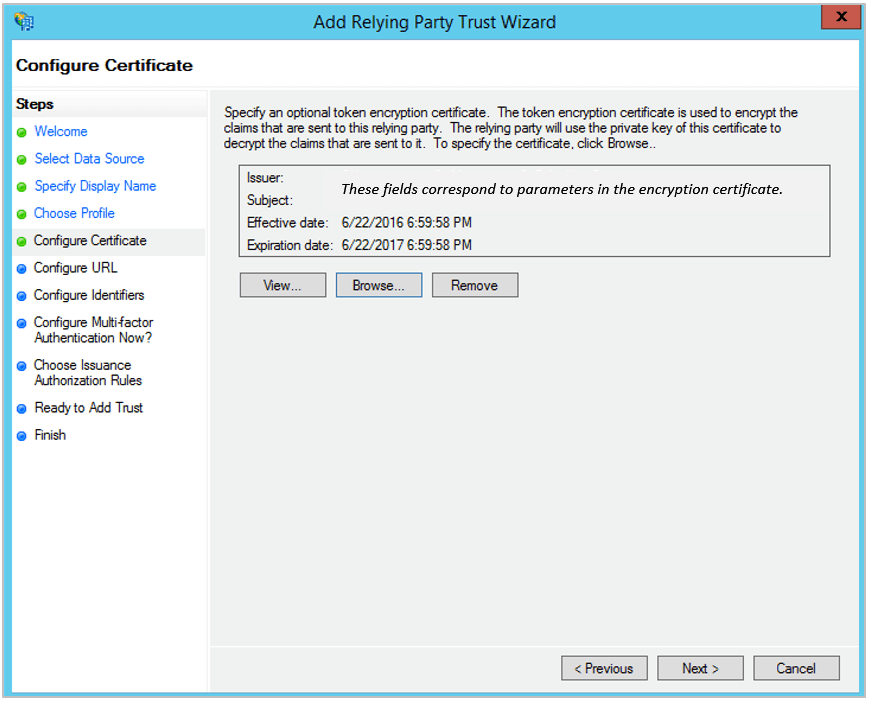Viewport: 870px width, 702px height.
Task: Advance to the next wizard page
Action: [x=700, y=668]
